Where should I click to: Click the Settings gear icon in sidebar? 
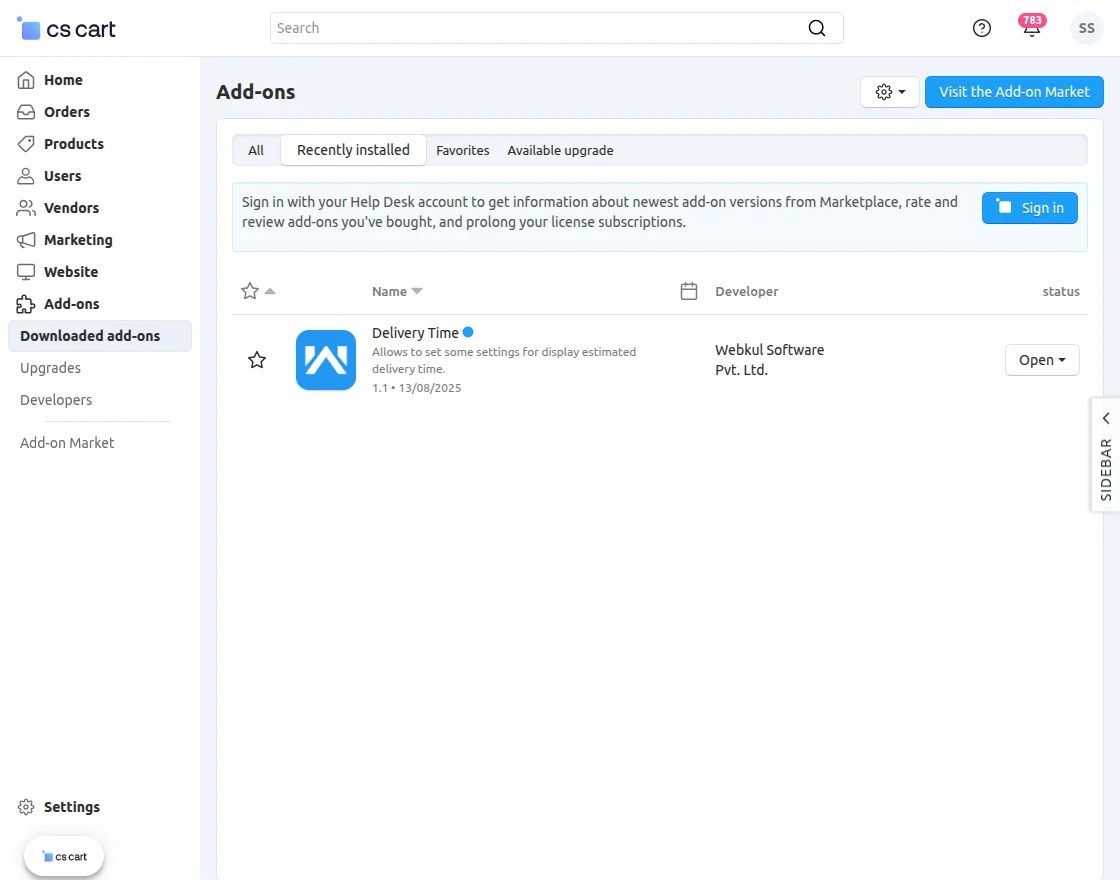[26, 807]
